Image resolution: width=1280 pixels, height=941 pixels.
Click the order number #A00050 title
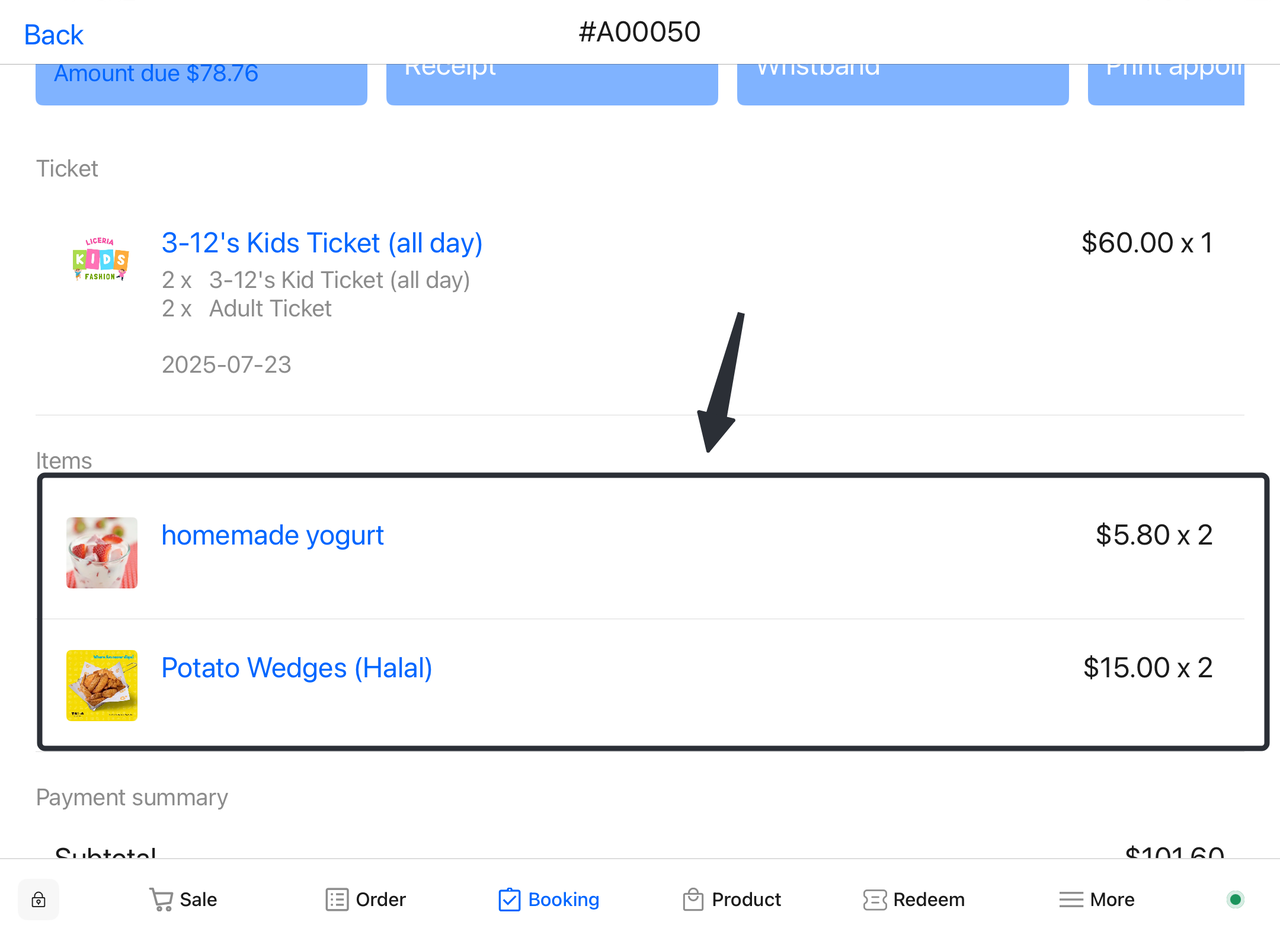pyautogui.click(x=640, y=32)
